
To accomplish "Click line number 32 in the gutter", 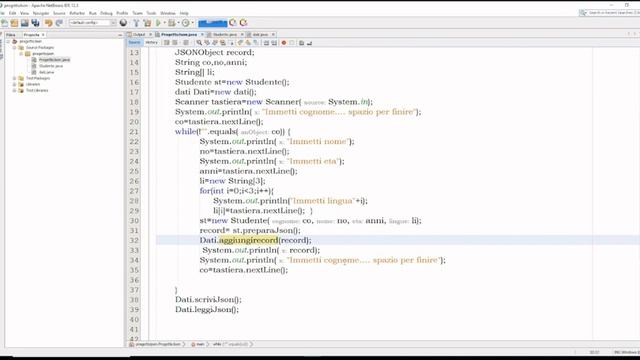I will coord(134,240).
